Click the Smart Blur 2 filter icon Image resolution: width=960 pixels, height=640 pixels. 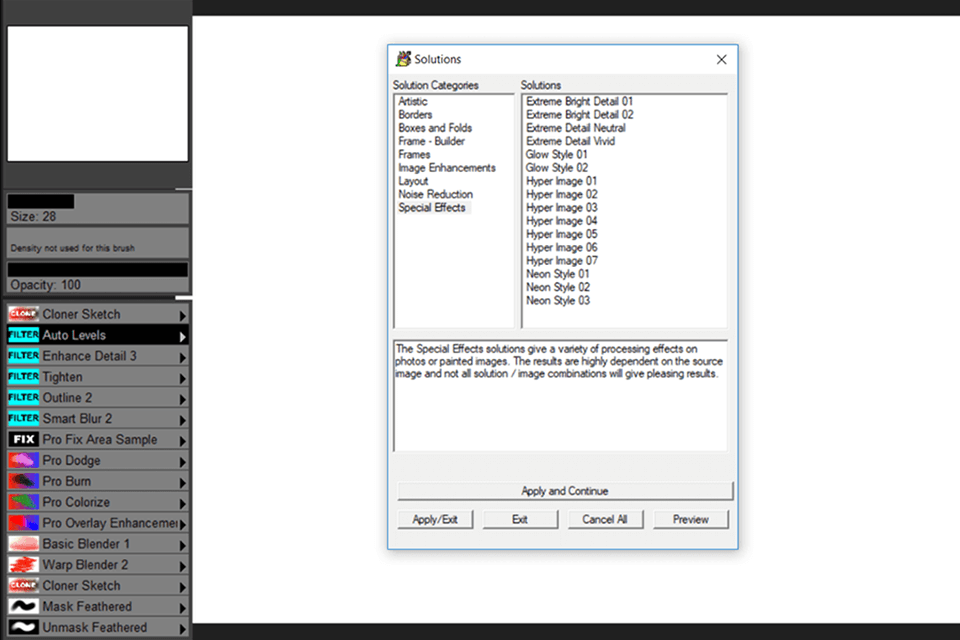click(x=23, y=418)
